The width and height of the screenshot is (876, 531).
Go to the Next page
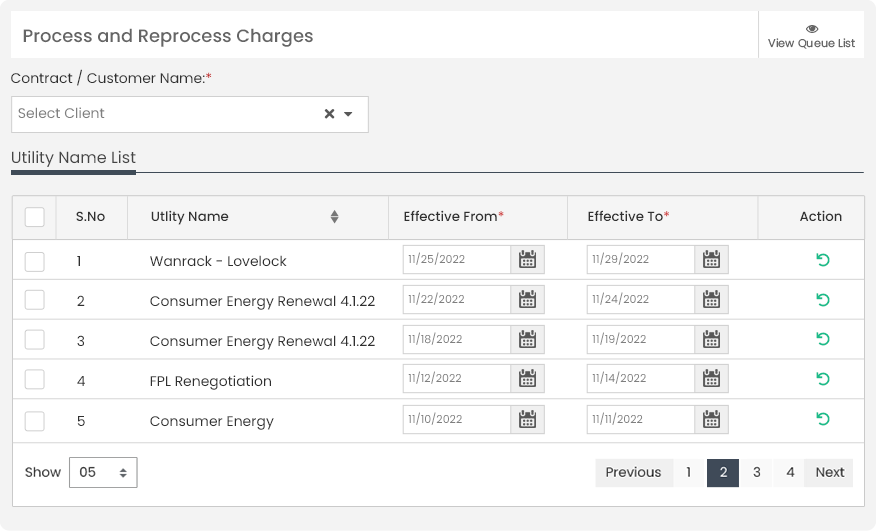[x=829, y=473]
